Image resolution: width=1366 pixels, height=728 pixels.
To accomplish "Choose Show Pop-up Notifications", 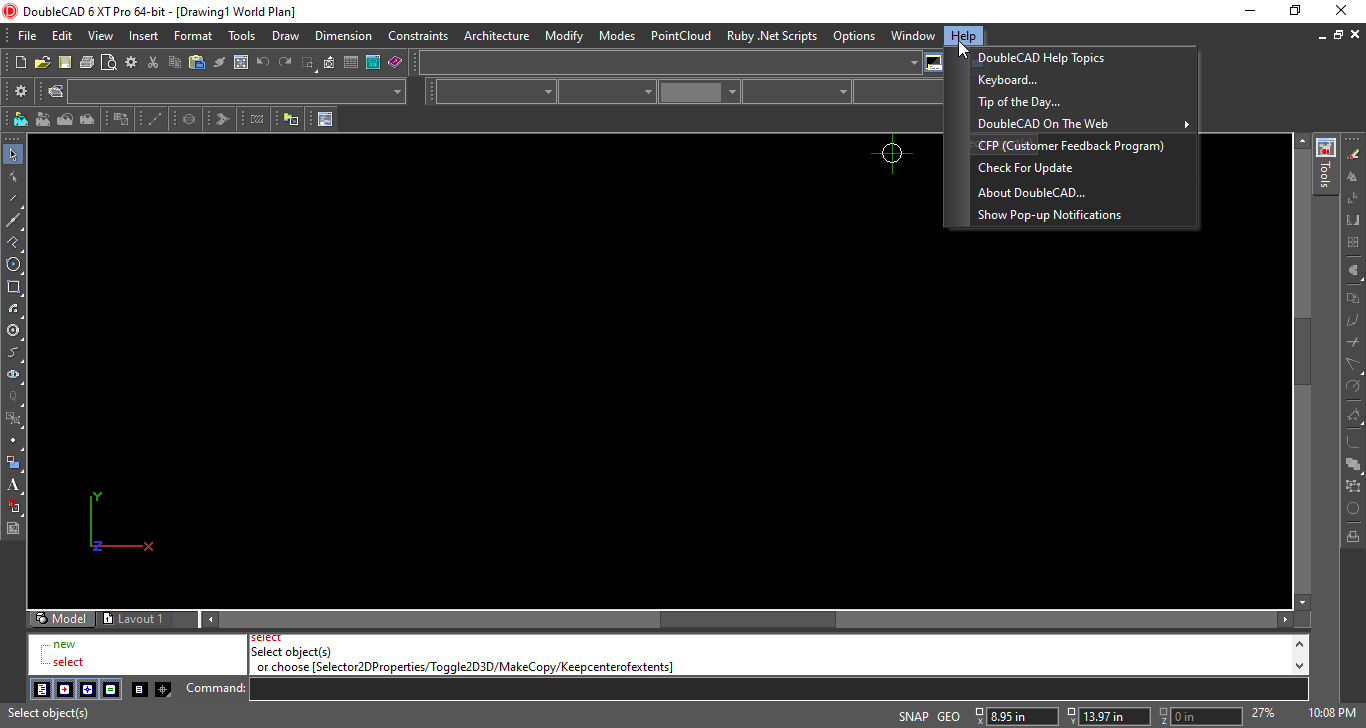I will click(x=1071, y=215).
